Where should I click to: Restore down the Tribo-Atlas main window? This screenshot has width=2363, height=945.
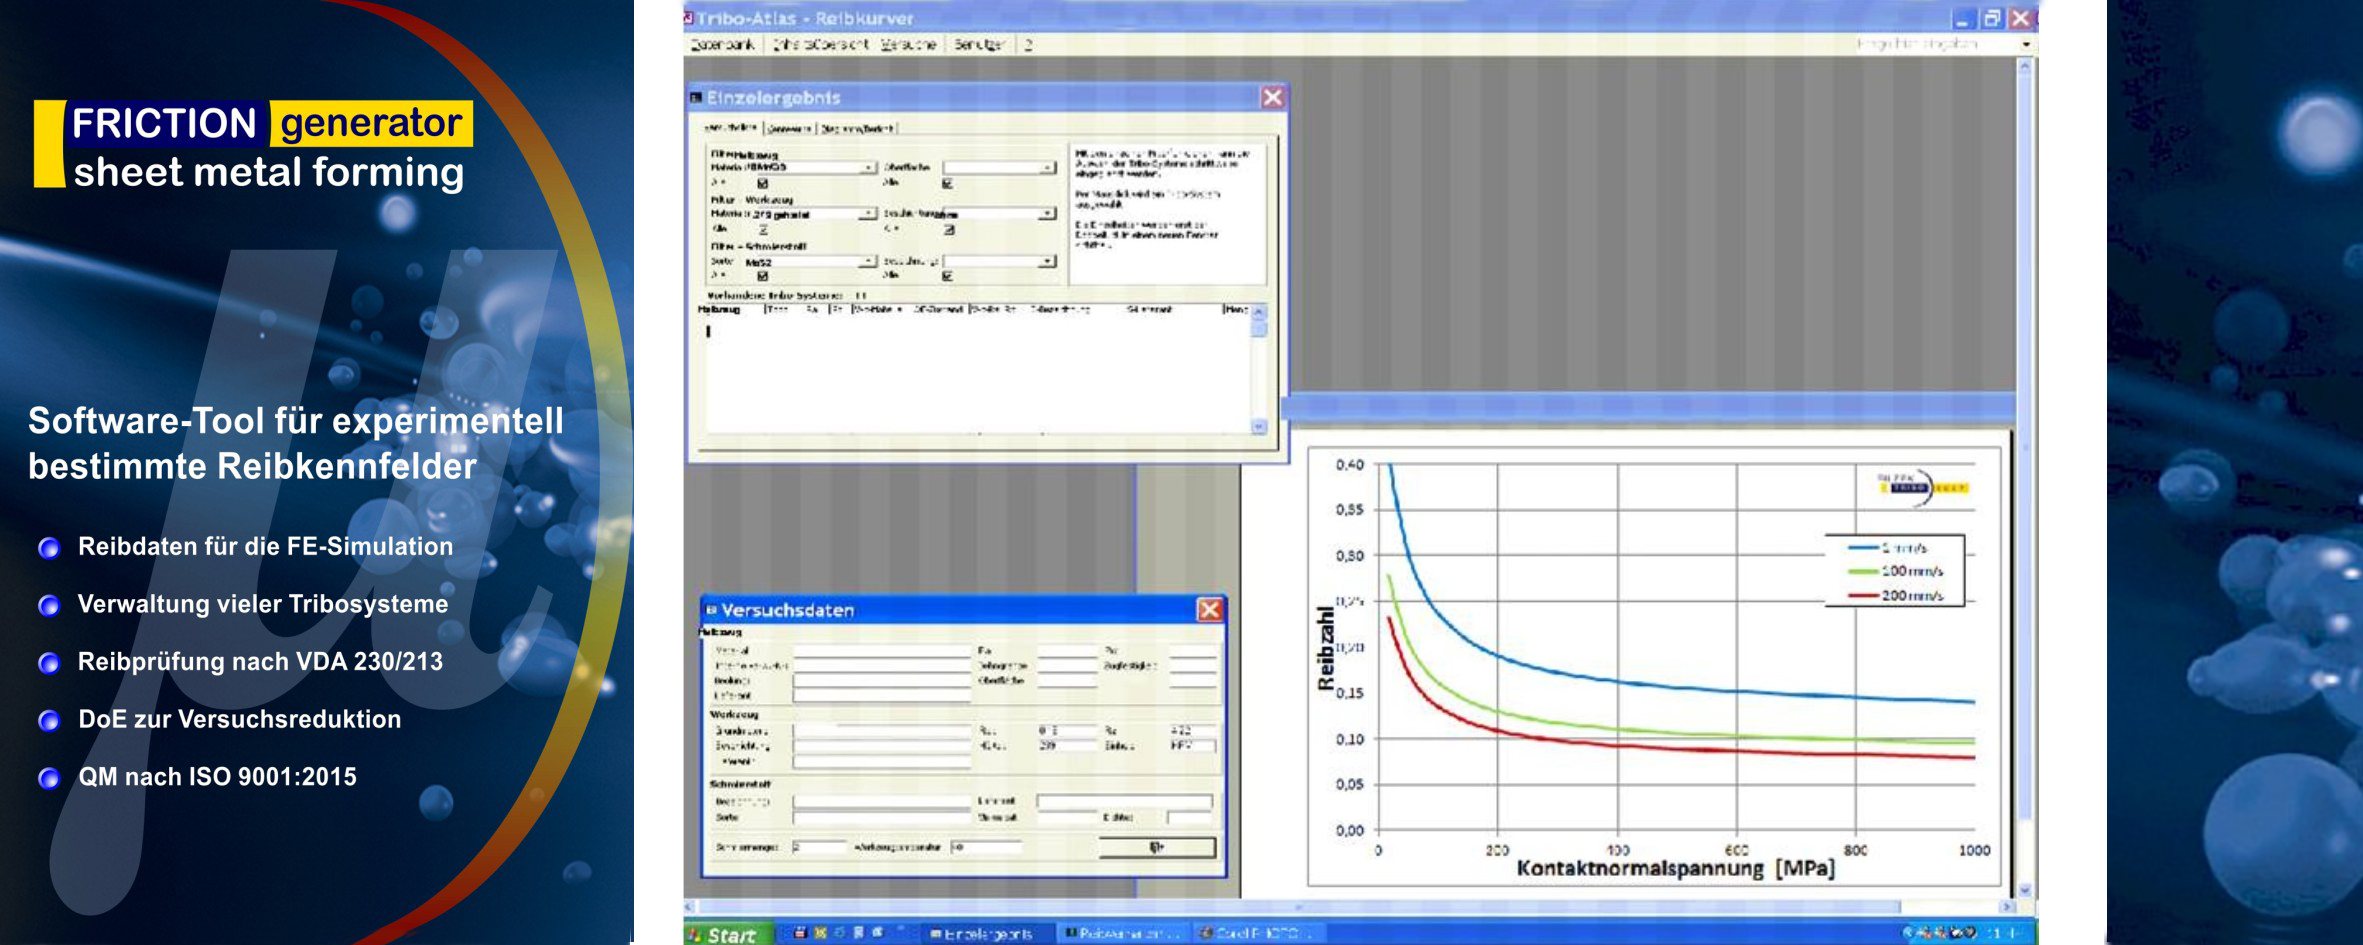click(1991, 18)
